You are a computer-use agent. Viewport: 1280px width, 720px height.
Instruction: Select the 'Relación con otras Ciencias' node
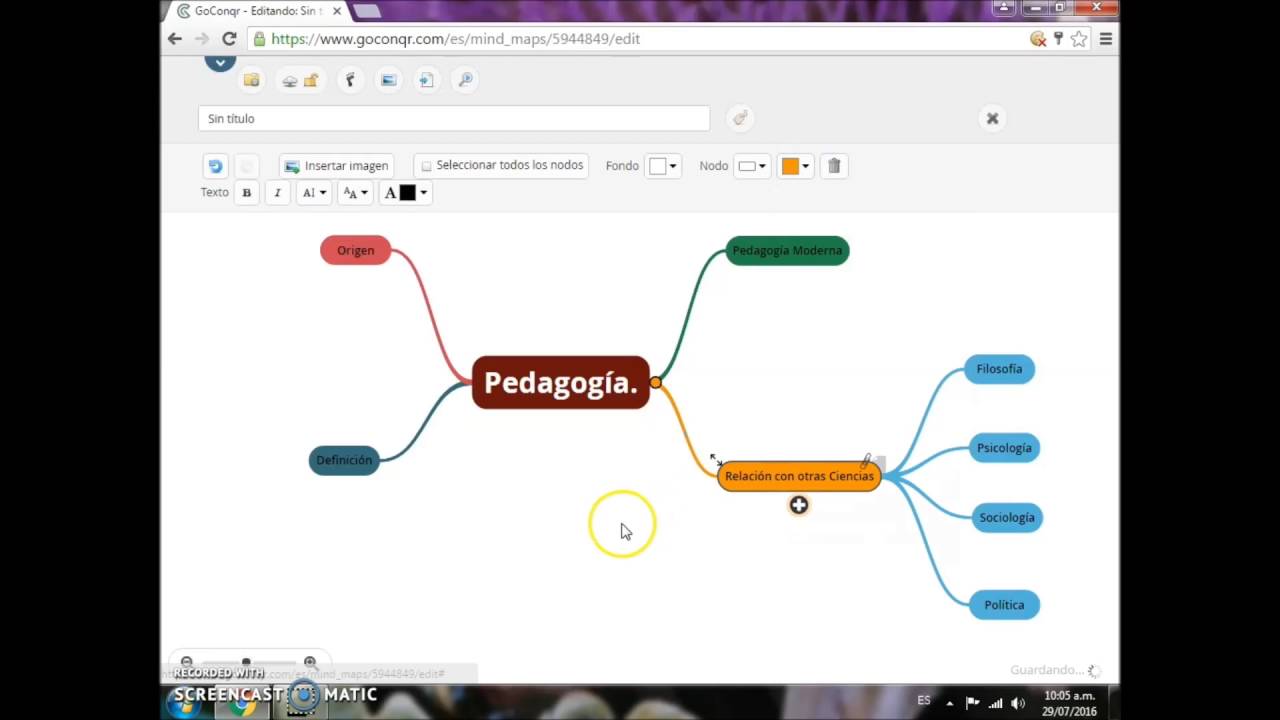click(799, 476)
